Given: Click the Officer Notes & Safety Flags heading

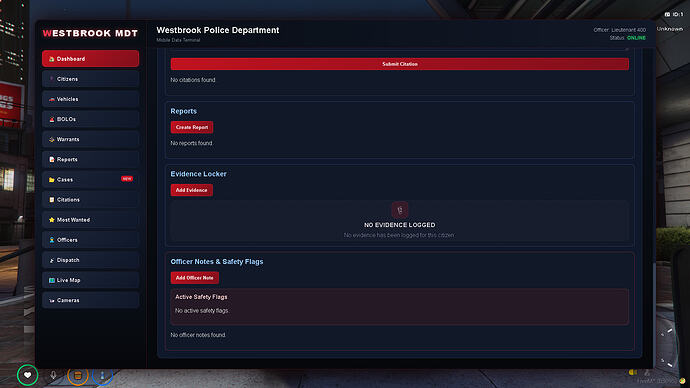Looking at the screenshot, I should click(x=217, y=261).
